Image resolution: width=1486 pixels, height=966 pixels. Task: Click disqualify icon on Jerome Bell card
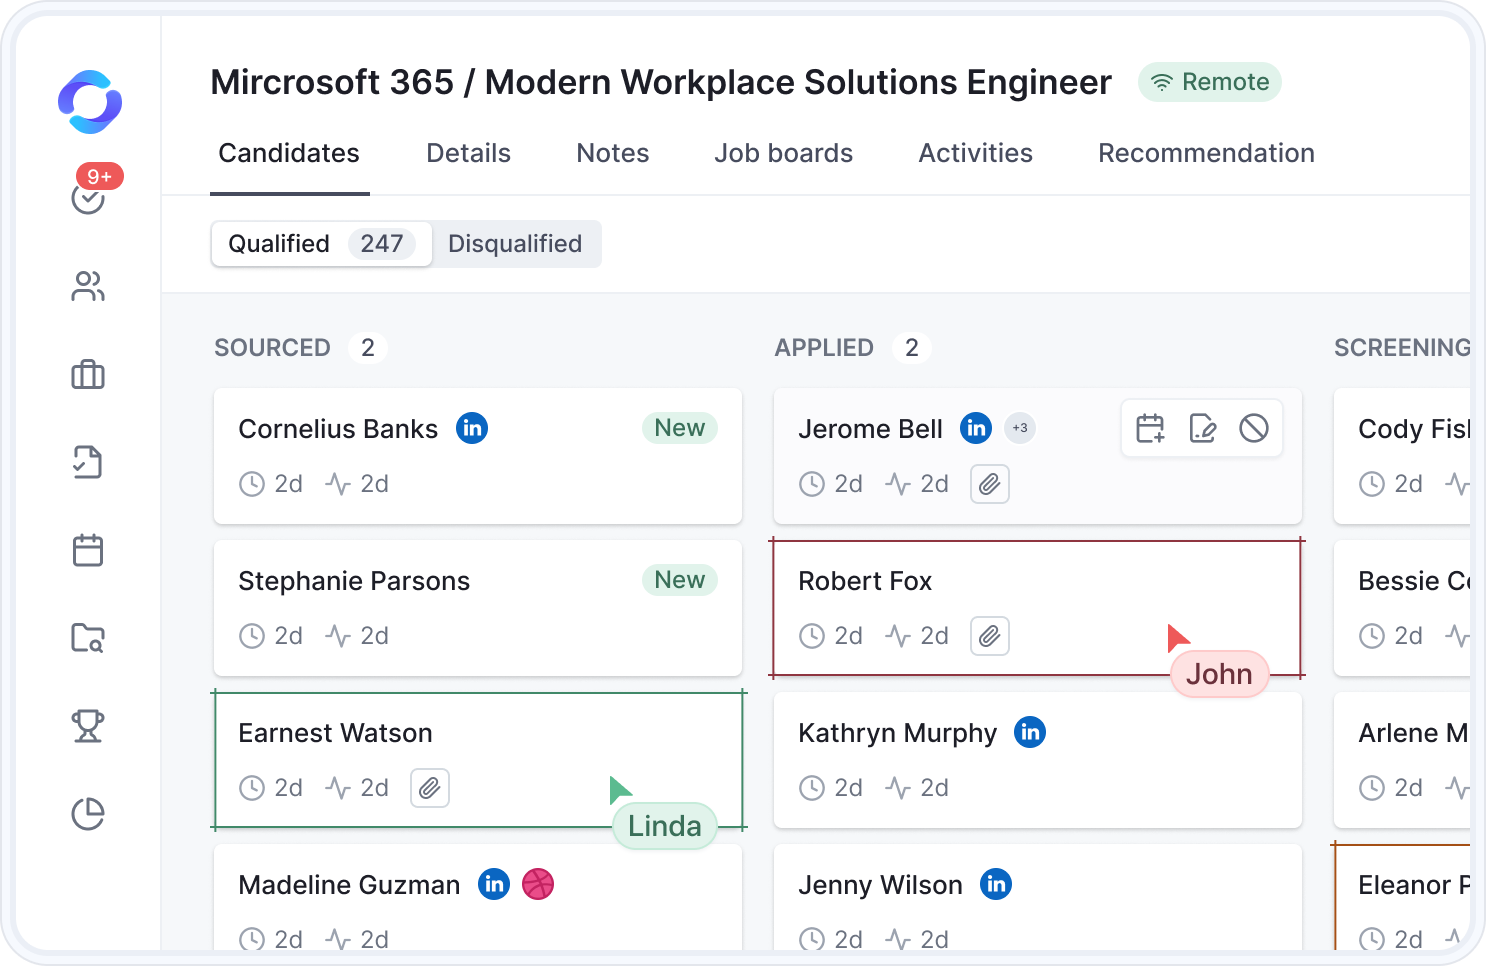click(x=1254, y=429)
